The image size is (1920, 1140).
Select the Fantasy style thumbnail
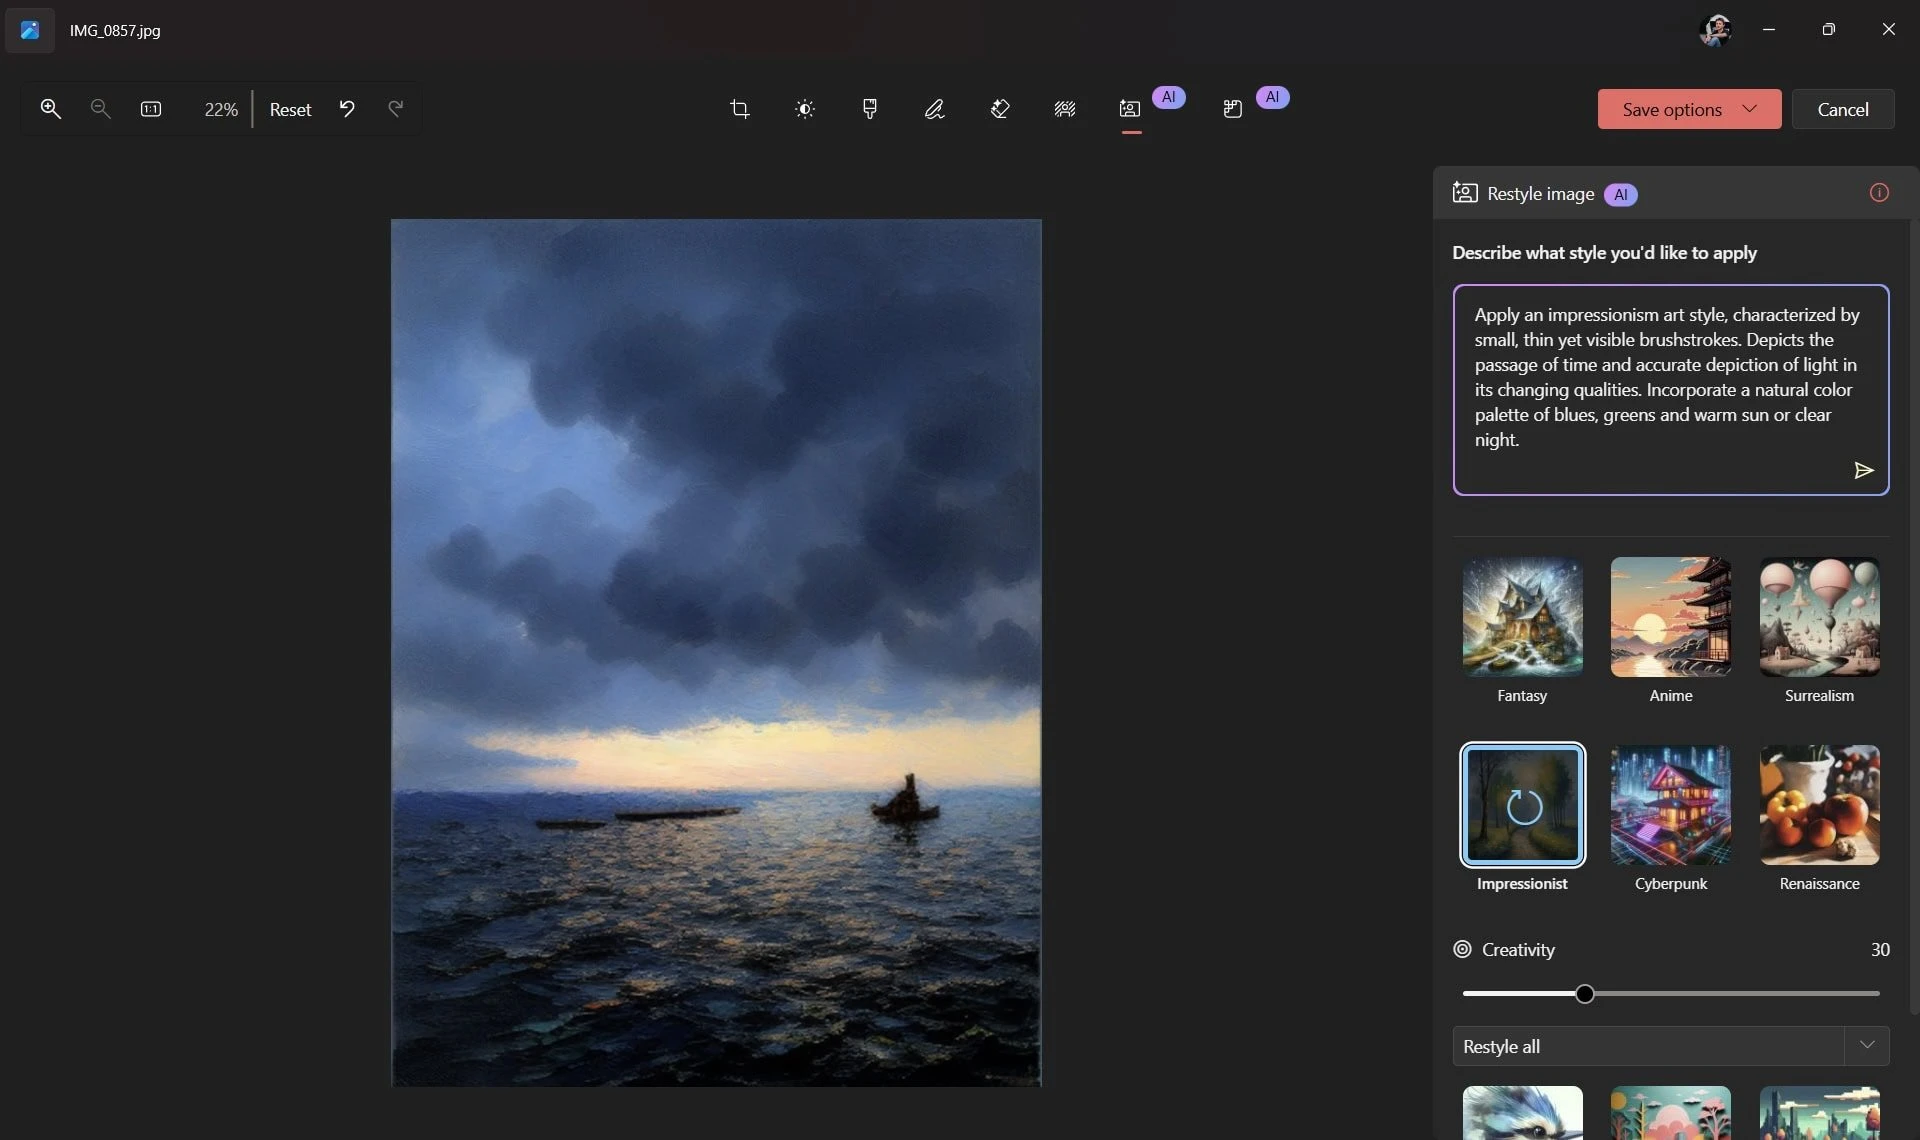point(1522,617)
